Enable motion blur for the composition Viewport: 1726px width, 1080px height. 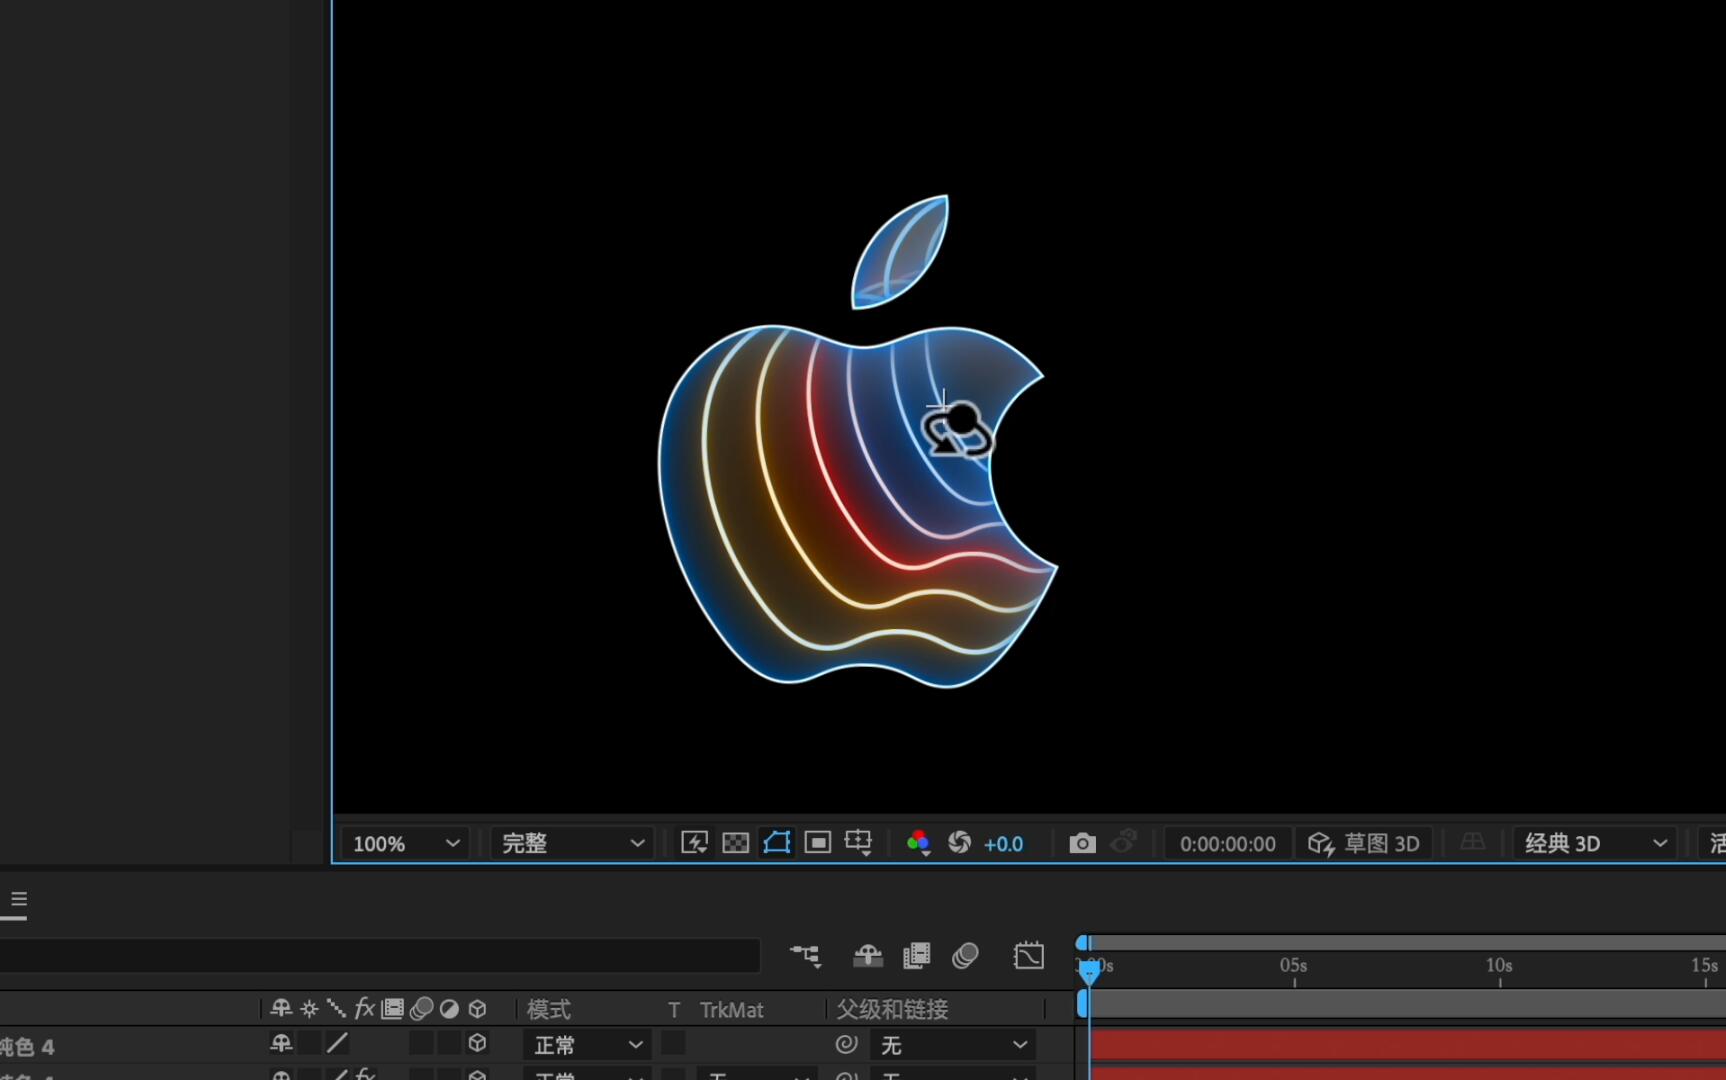[965, 956]
